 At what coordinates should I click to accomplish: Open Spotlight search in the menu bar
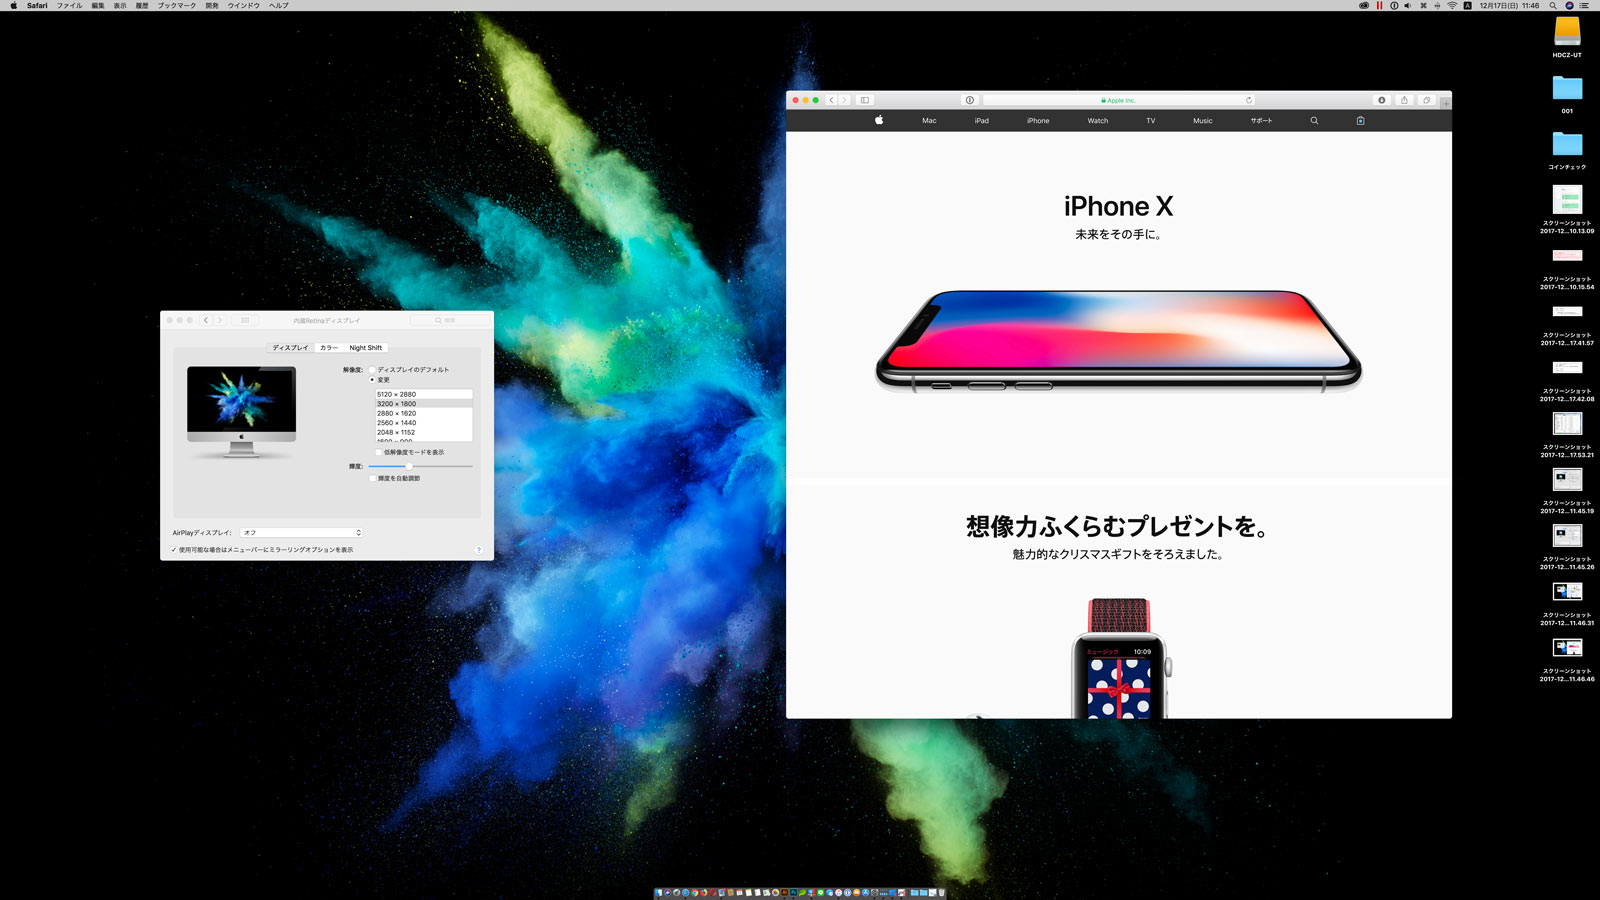click(1553, 5)
